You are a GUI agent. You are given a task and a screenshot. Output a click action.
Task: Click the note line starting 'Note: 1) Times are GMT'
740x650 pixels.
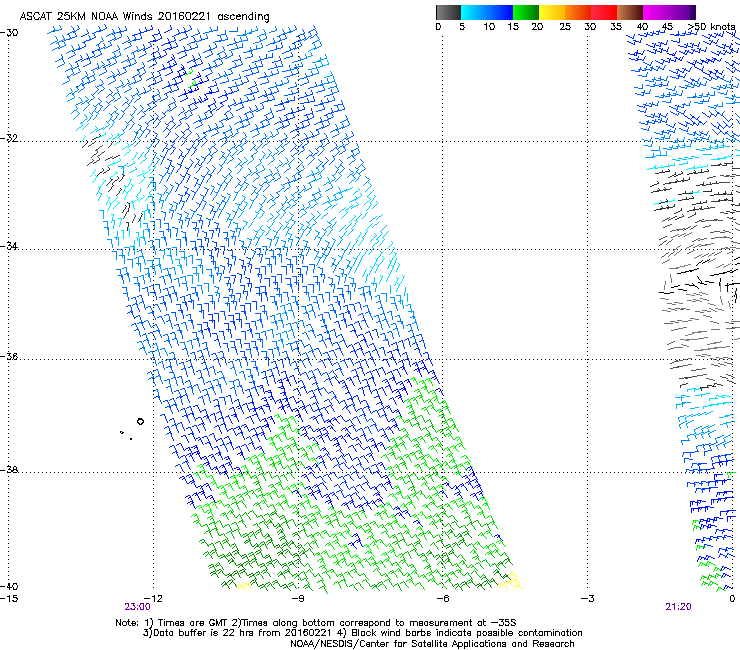pos(316,623)
